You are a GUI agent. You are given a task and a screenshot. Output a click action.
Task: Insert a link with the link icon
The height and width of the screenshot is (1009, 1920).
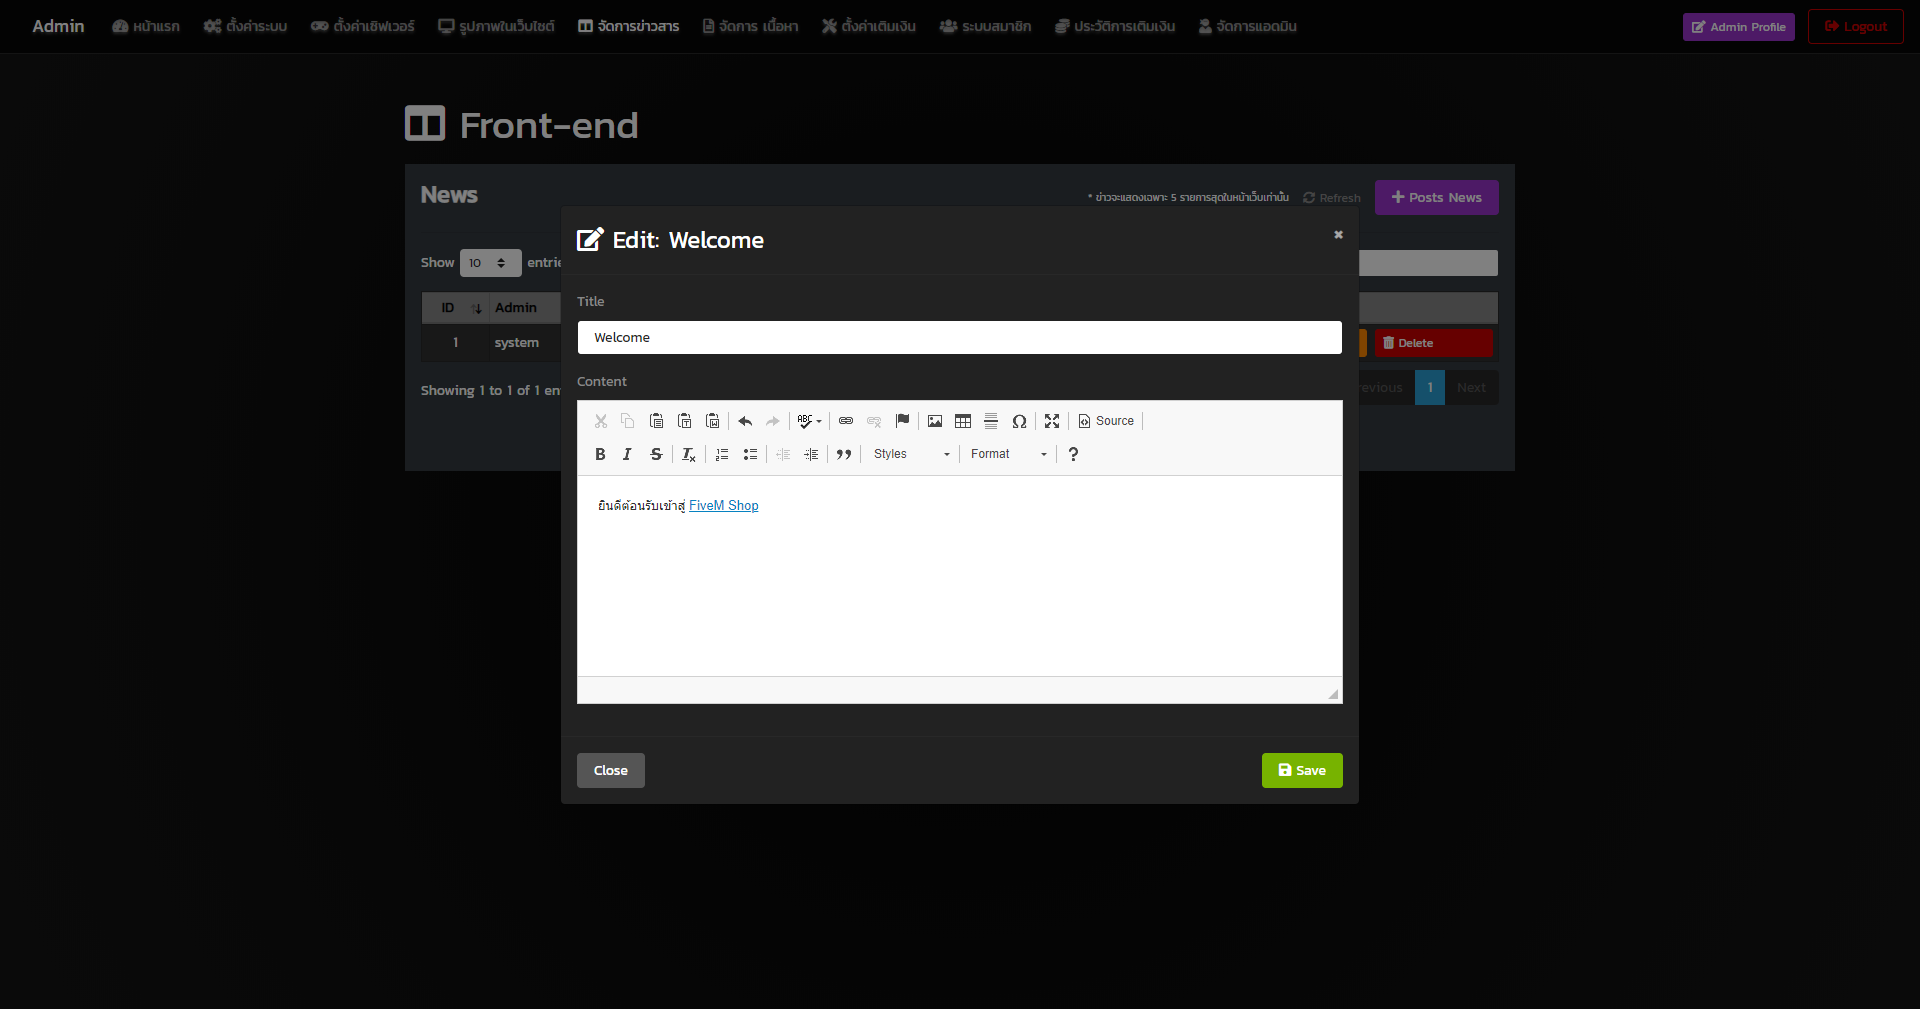[x=846, y=421]
